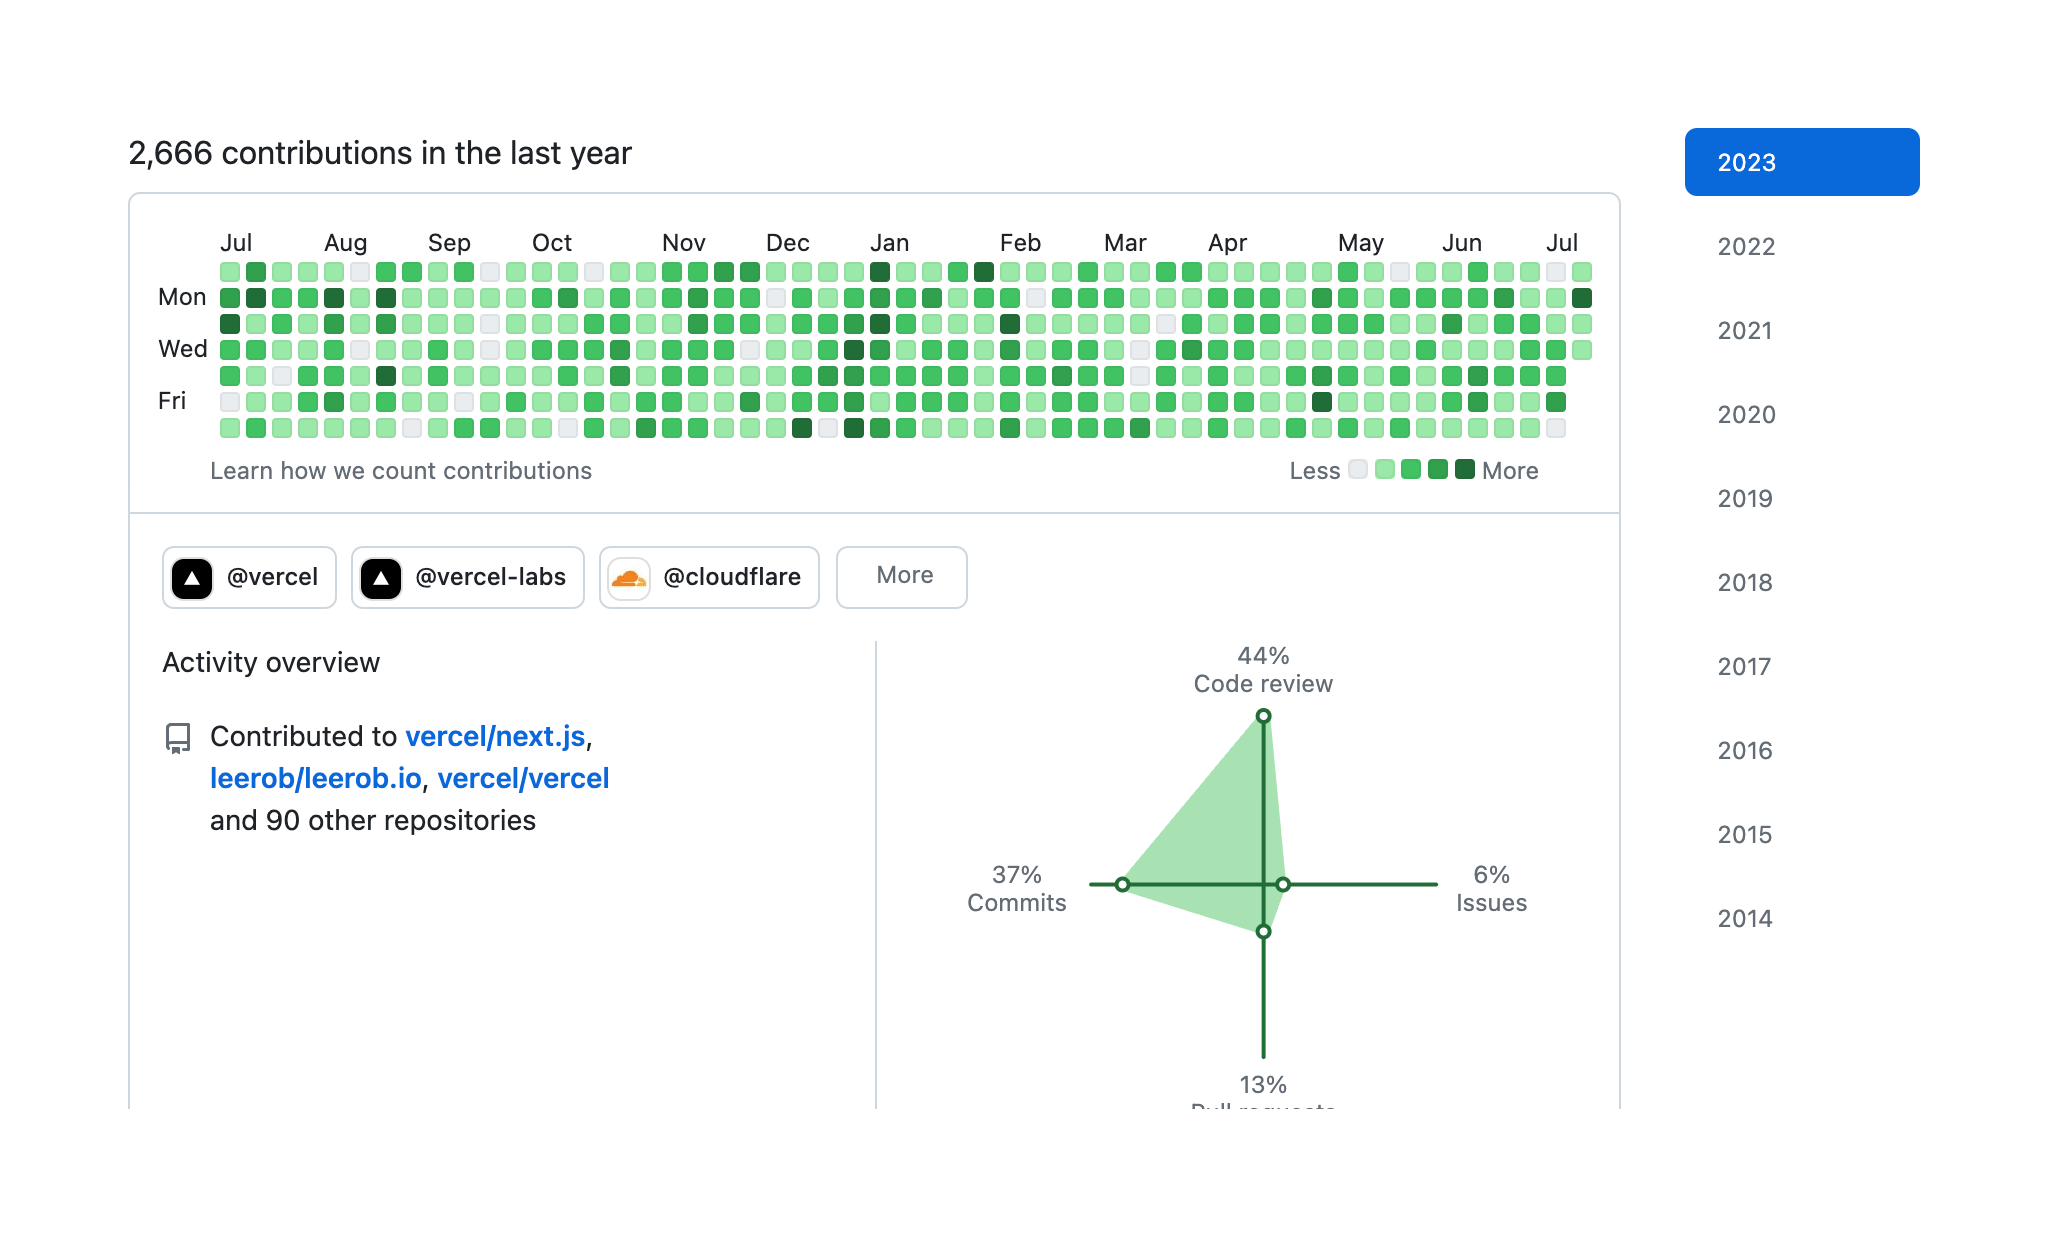This screenshot has width=2048, height=1237.
Task: Click the Issues point on activity chart
Action: click(x=1283, y=885)
